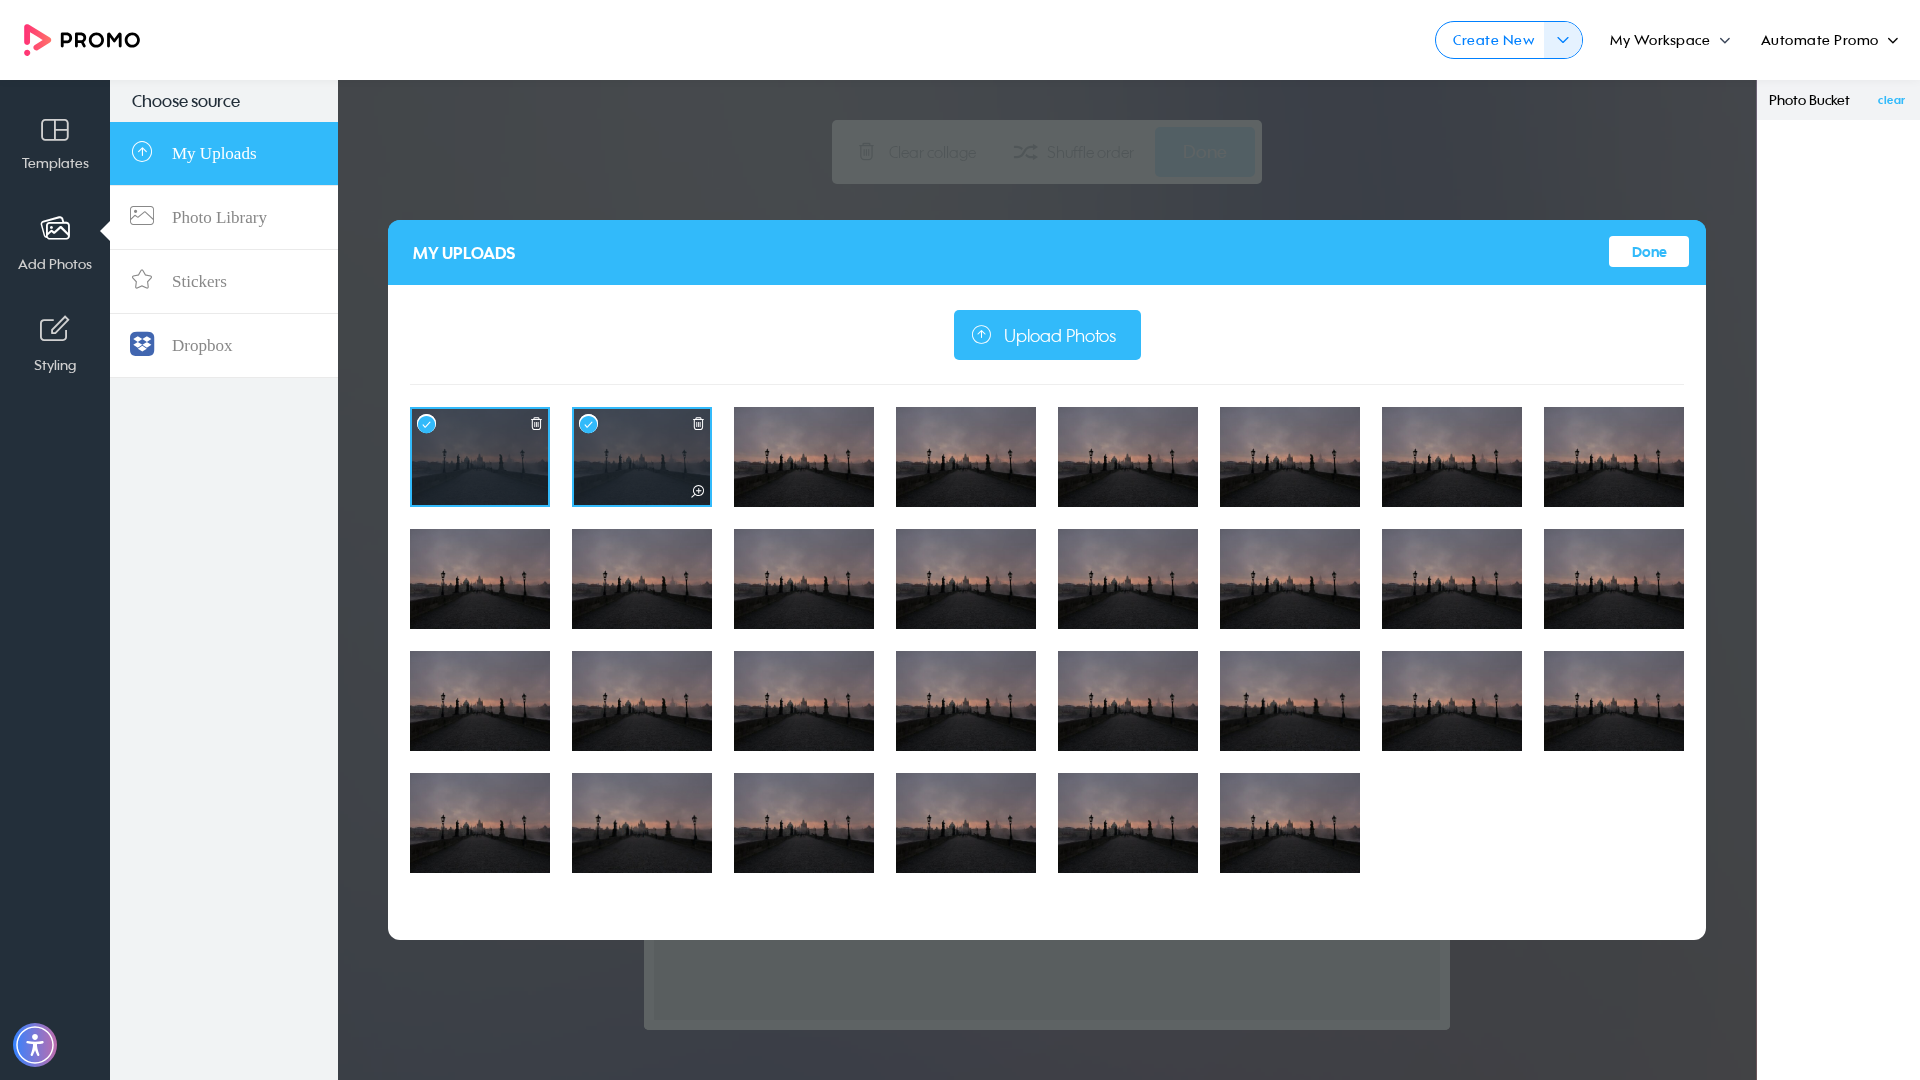Viewport: 1920px width, 1080px height.
Task: Click the Photo Bucket heading
Action: click(1808, 100)
